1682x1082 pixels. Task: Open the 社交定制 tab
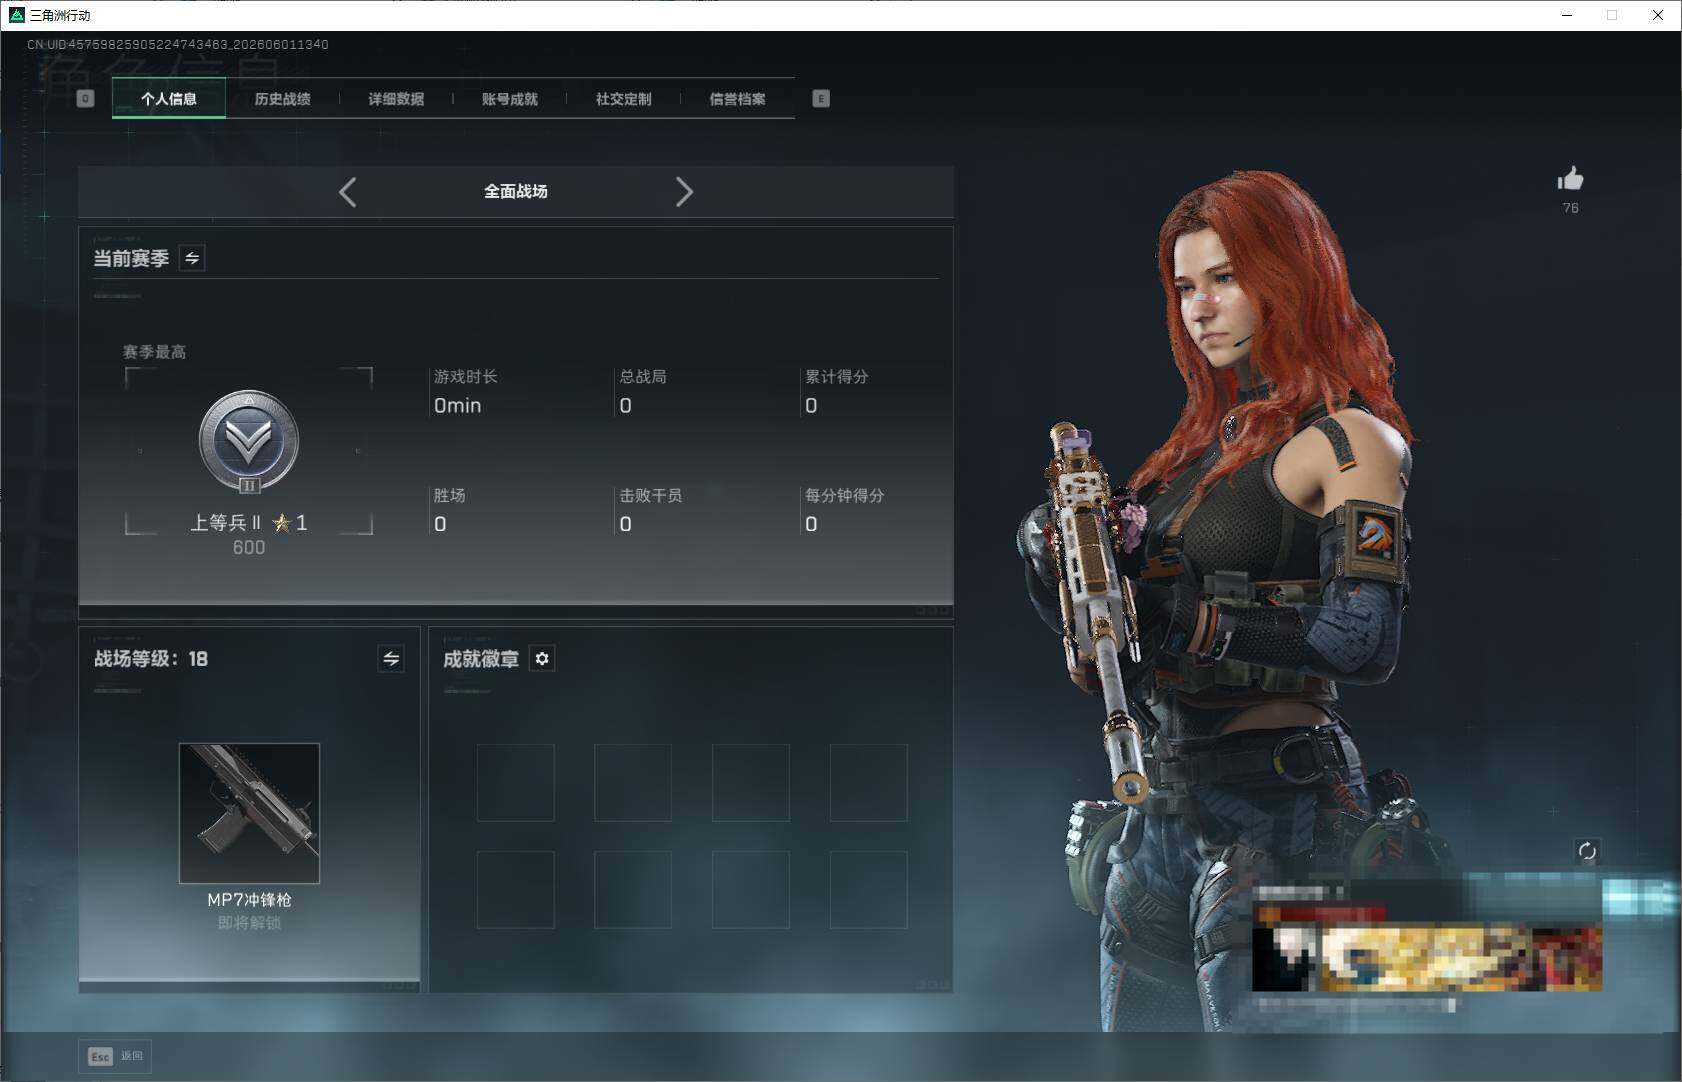tap(624, 98)
